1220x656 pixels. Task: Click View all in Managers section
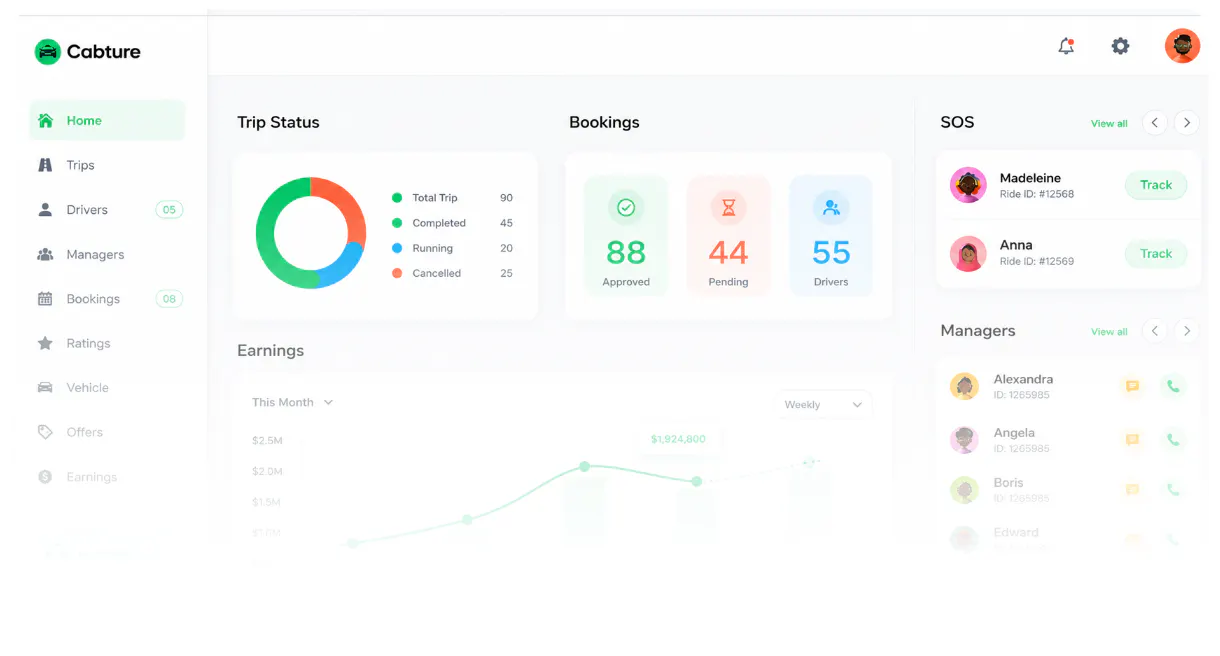point(1109,332)
